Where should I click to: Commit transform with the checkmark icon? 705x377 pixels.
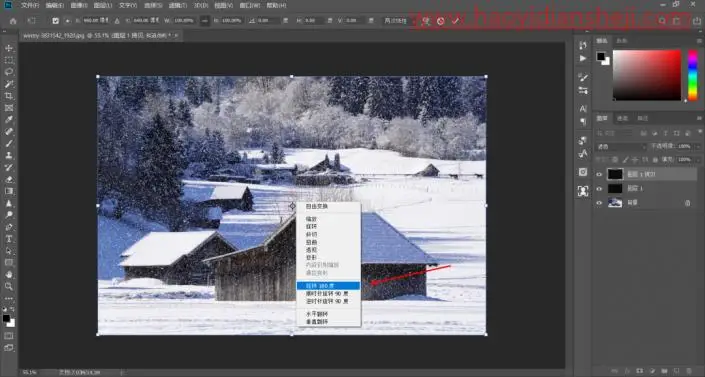coord(455,21)
